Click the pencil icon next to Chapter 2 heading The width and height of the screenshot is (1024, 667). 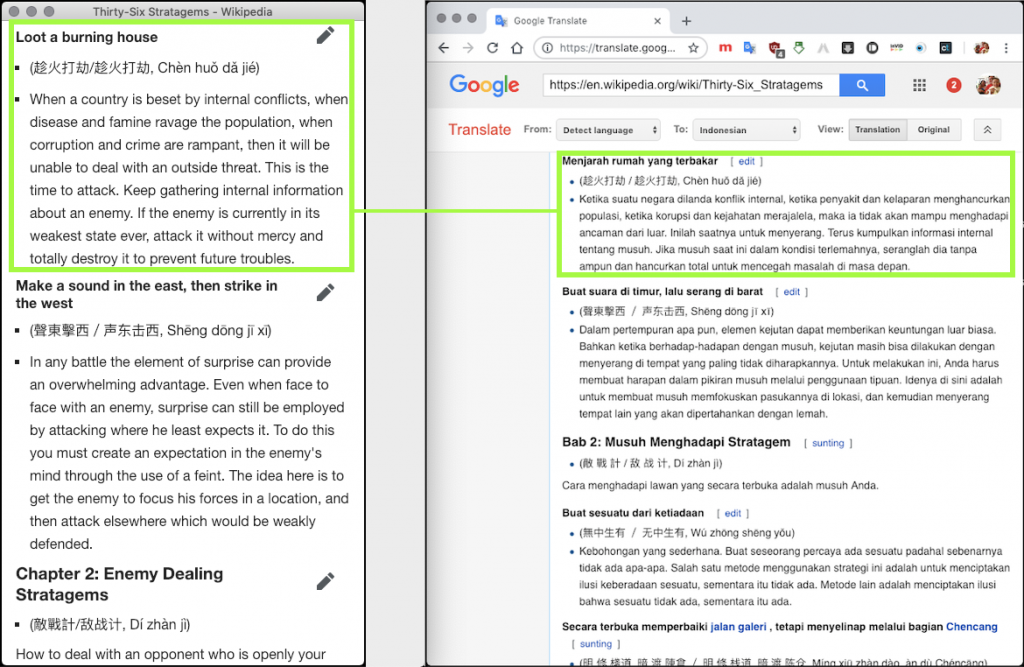tap(325, 582)
